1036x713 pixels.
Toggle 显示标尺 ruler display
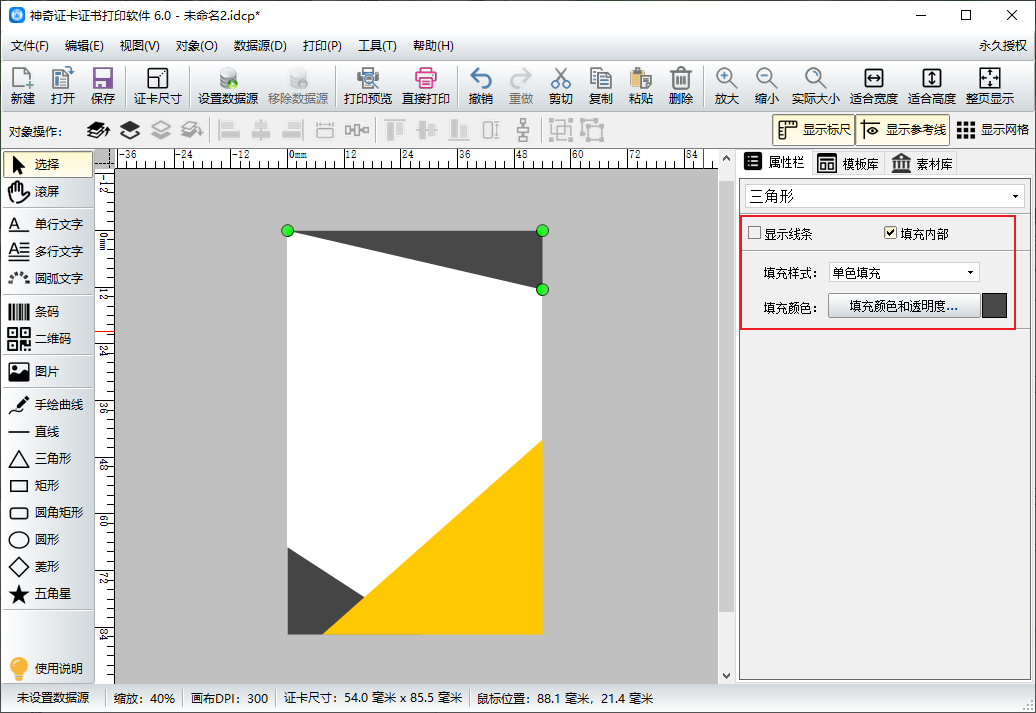(x=813, y=130)
